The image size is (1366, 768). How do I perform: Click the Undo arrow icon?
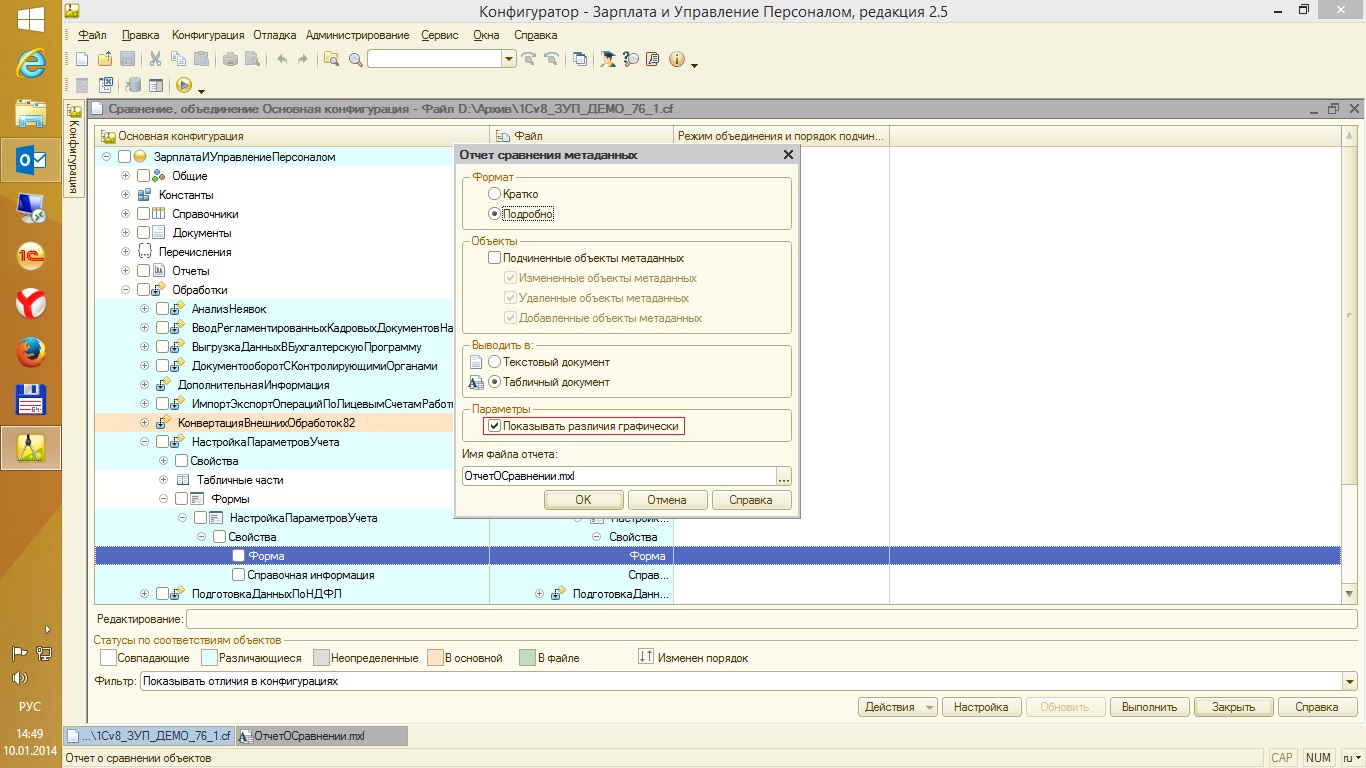pyautogui.click(x=282, y=60)
